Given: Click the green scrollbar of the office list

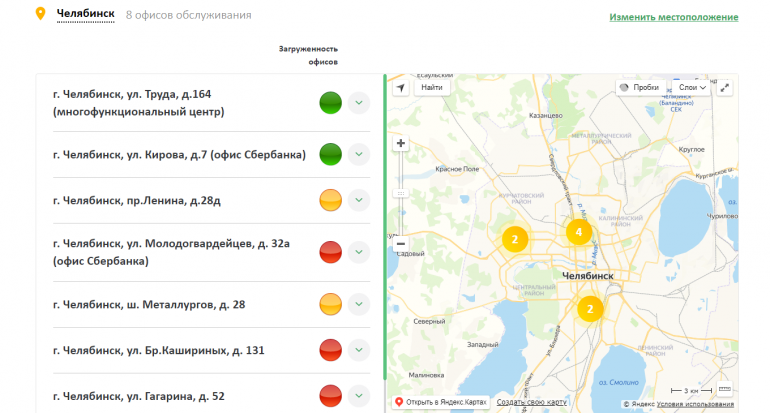Looking at the screenshot, I should [385, 227].
